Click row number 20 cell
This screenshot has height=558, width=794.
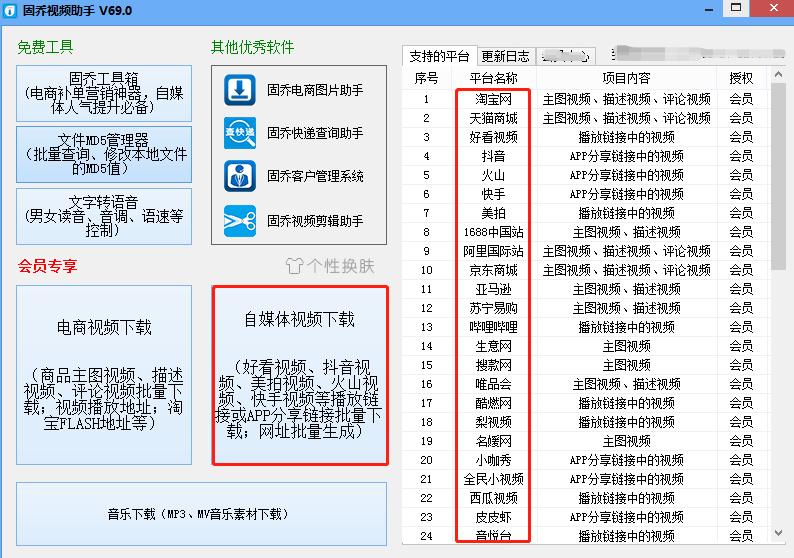click(426, 460)
